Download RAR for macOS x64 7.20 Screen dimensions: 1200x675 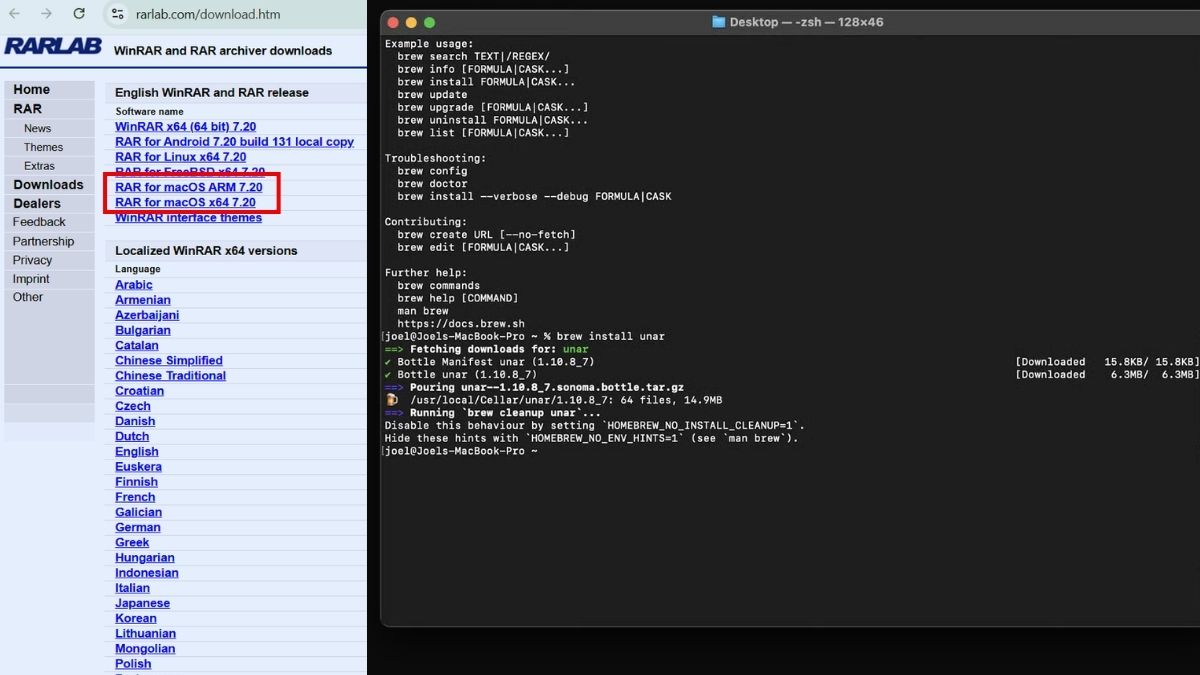coord(185,202)
